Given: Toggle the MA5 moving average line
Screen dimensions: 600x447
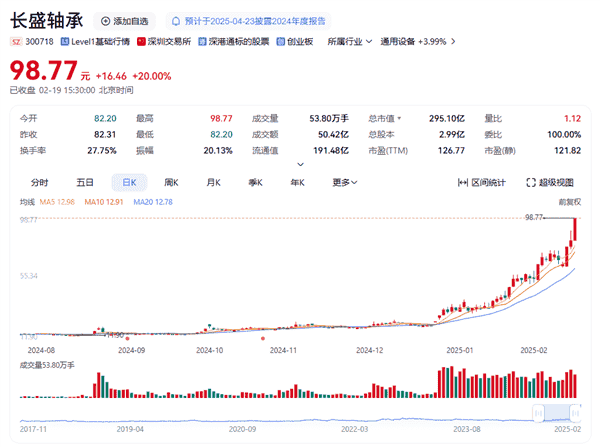Looking at the screenshot, I should pyautogui.click(x=56, y=202).
